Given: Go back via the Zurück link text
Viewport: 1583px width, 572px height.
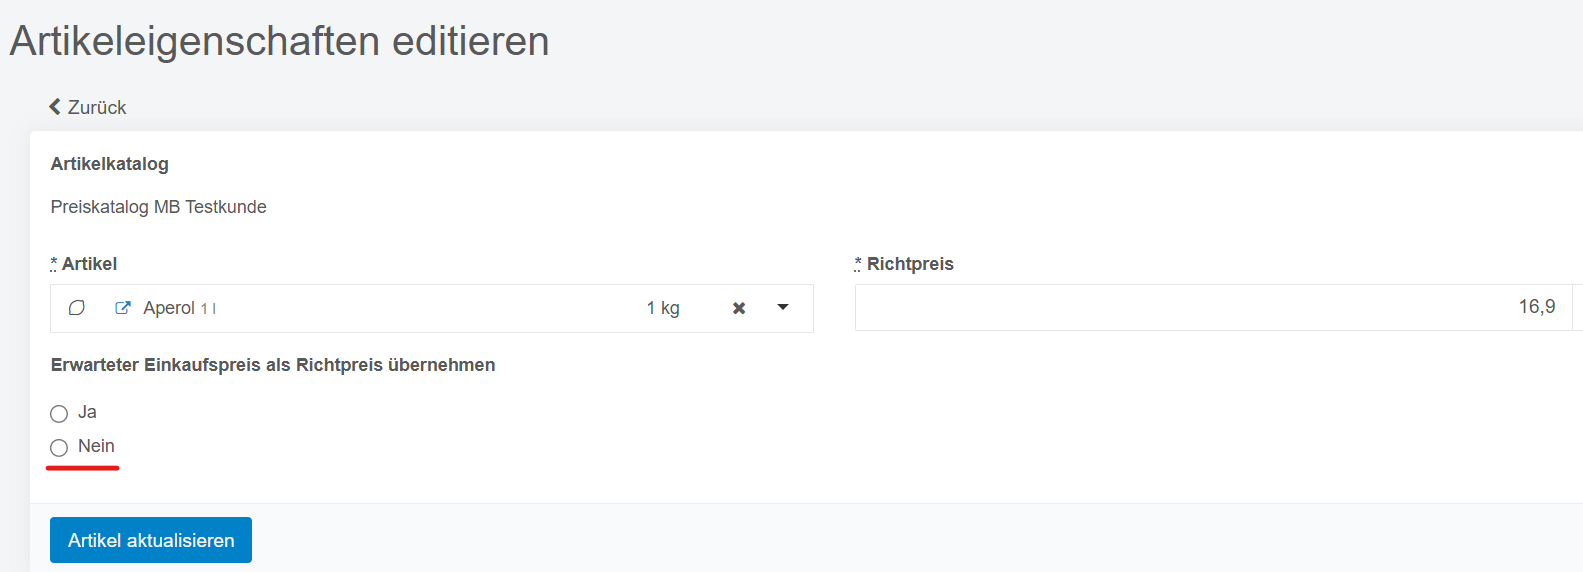Looking at the screenshot, I should click(97, 107).
